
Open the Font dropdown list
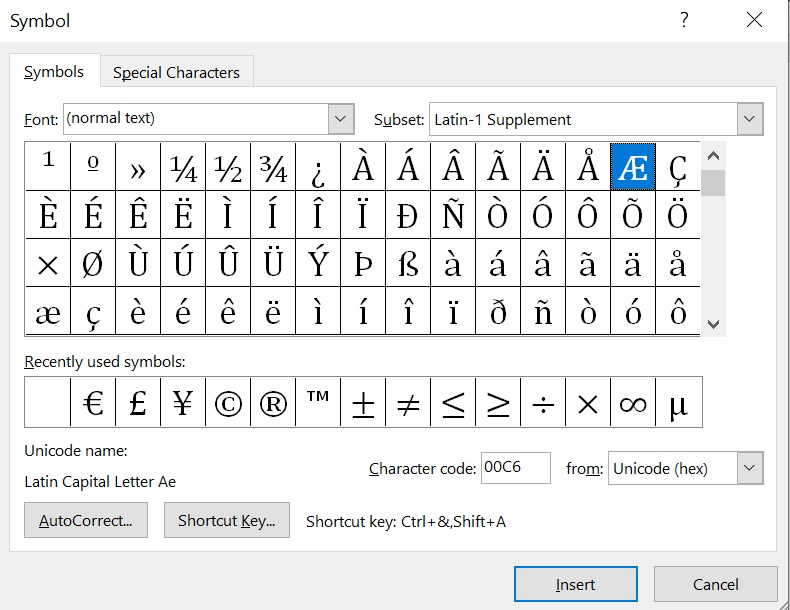pyautogui.click(x=341, y=119)
